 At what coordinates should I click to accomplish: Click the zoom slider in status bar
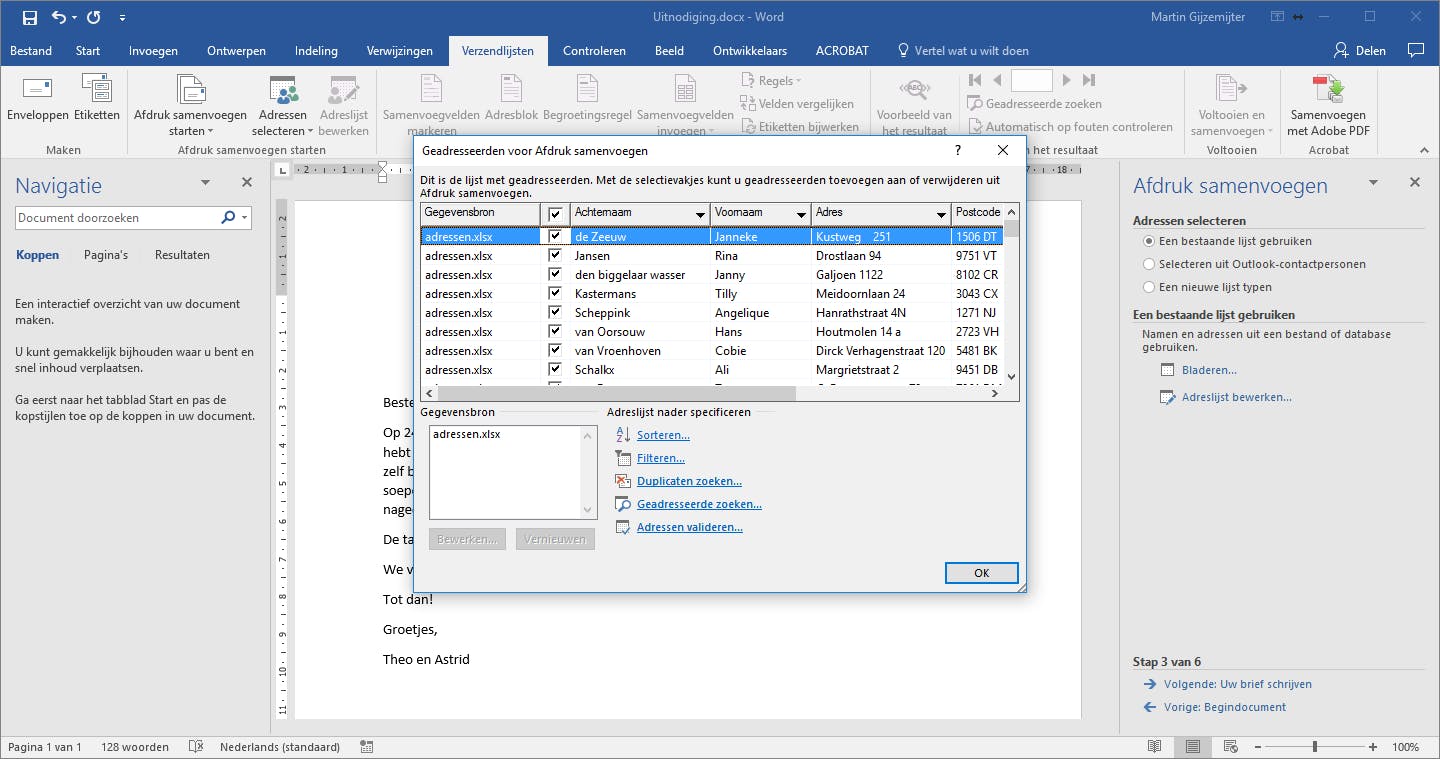(x=1314, y=747)
